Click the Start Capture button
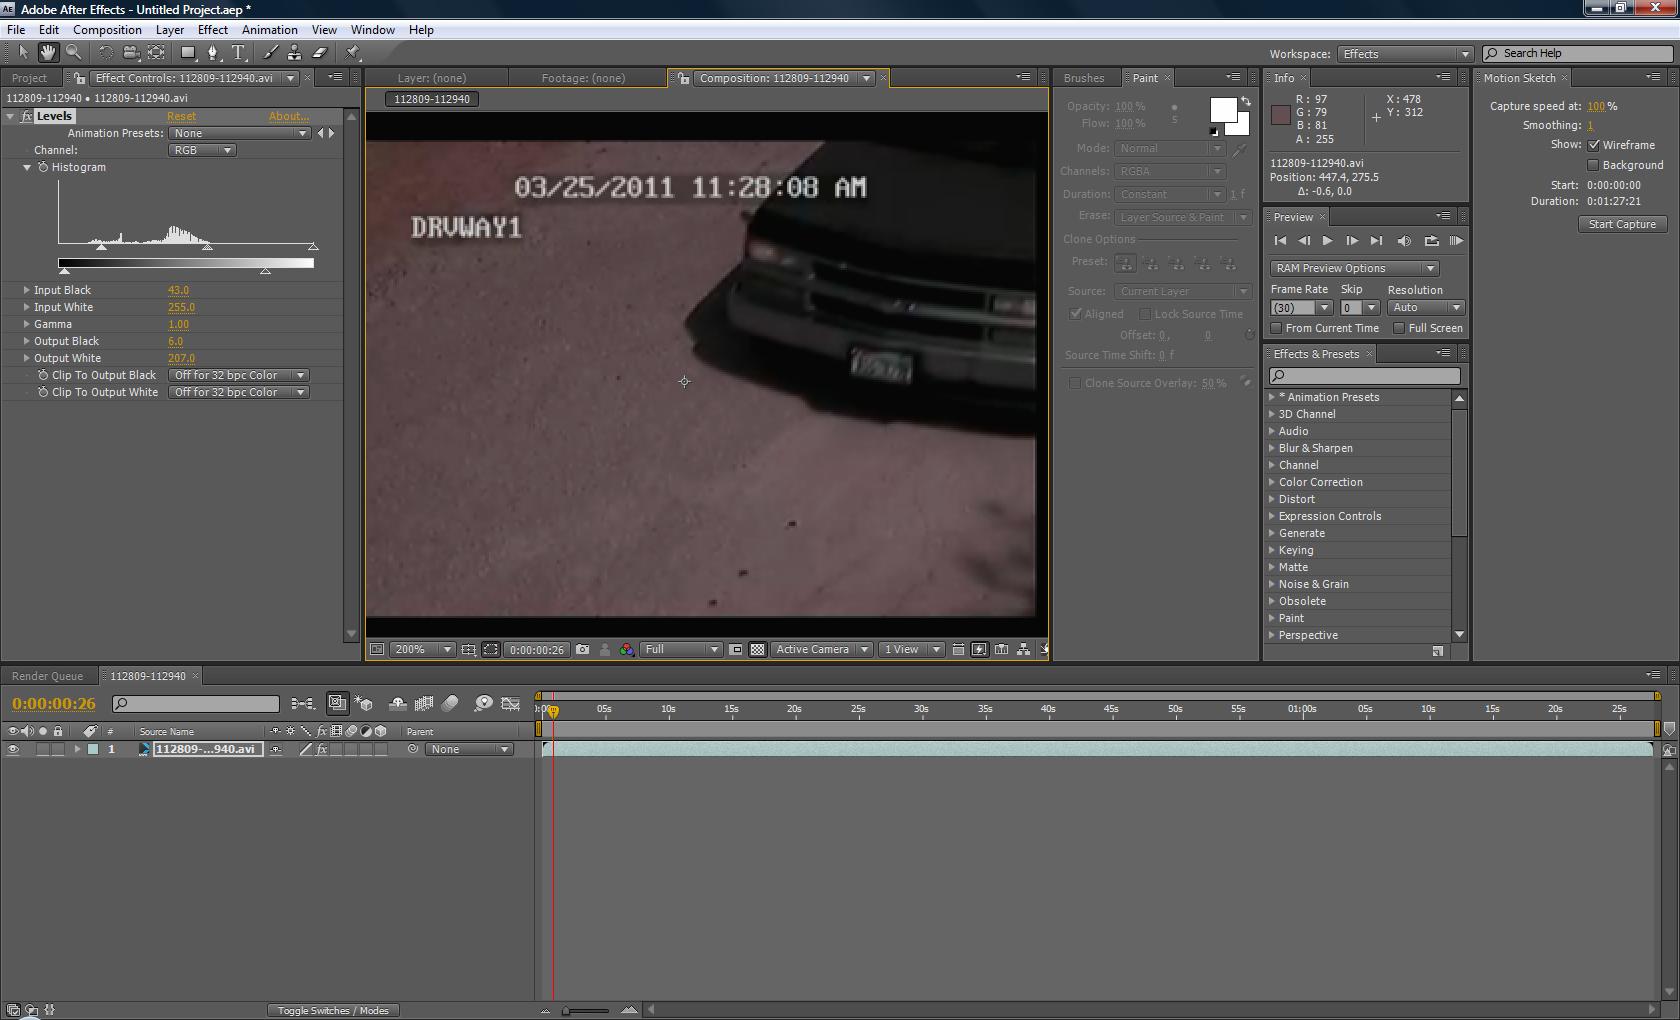This screenshot has width=1680, height=1020. click(1622, 224)
